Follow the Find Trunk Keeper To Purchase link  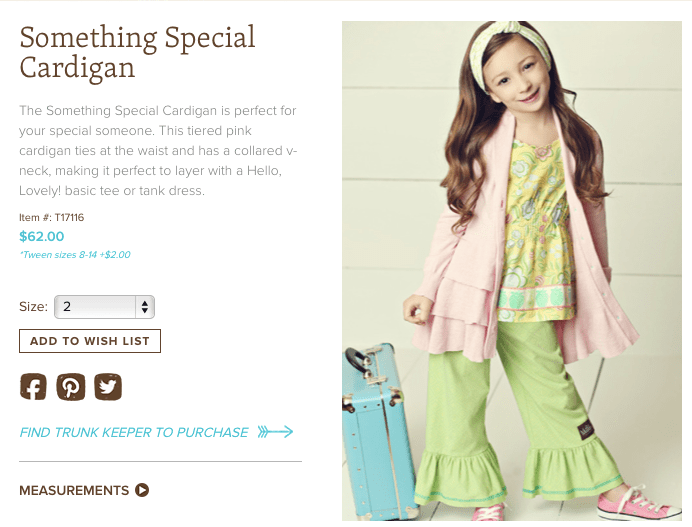(x=134, y=432)
